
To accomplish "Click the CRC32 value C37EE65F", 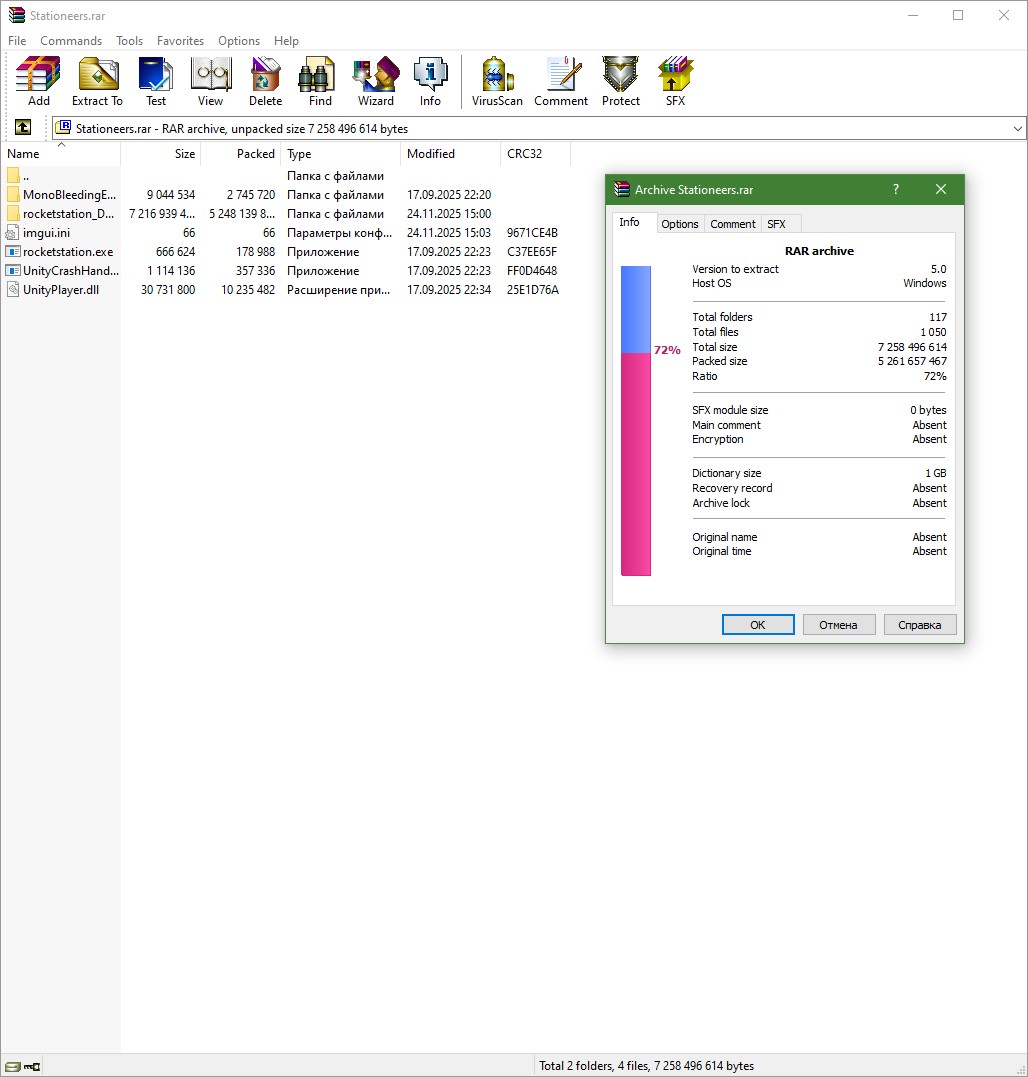I will pyautogui.click(x=532, y=251).
